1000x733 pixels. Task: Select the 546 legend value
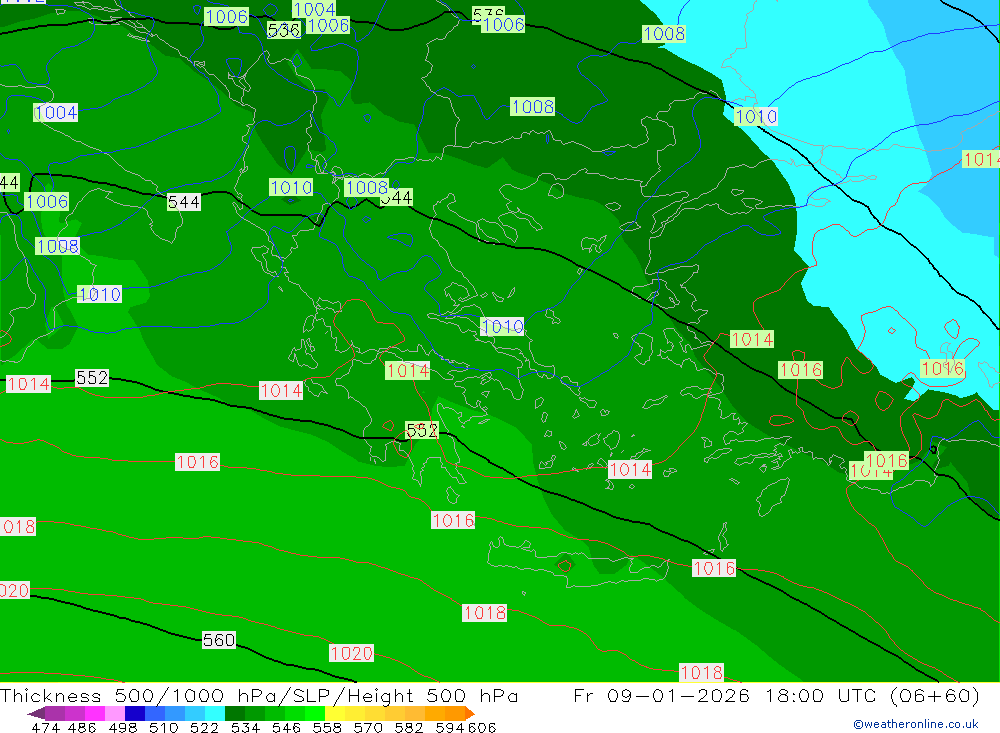click(x=286, y=727)
